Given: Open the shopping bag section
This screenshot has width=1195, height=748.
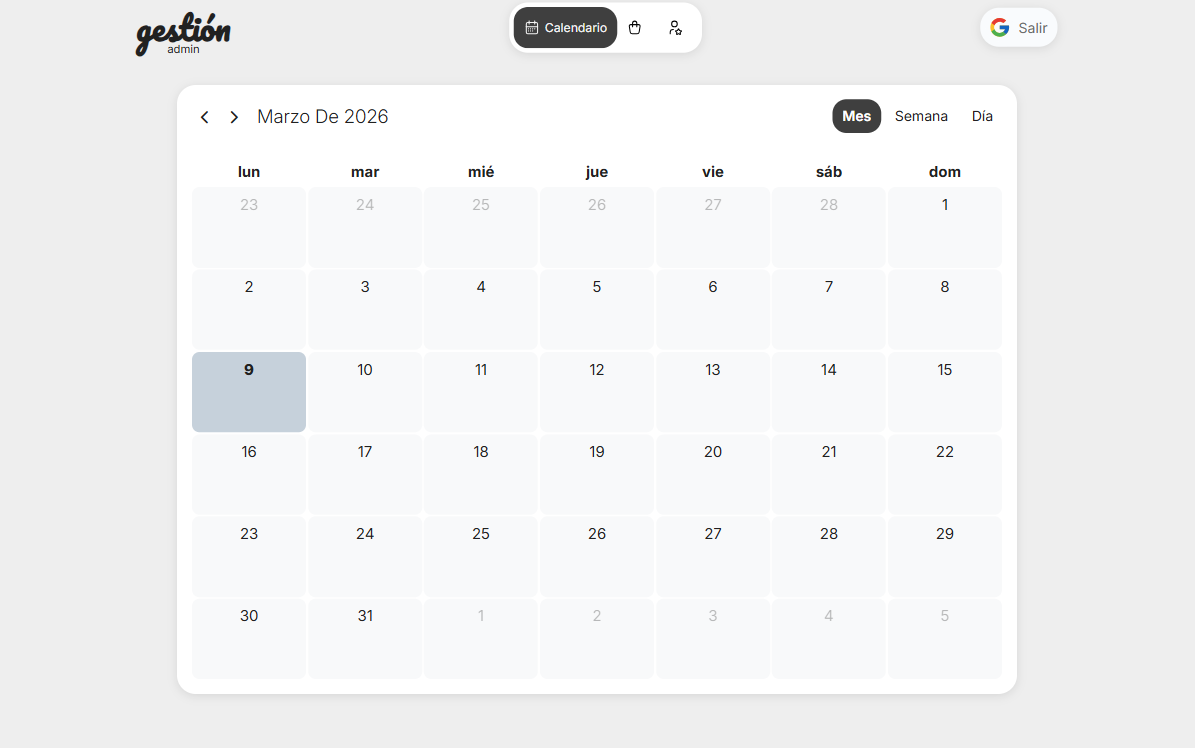Looking at the screenshot, I should coord(634,28).
